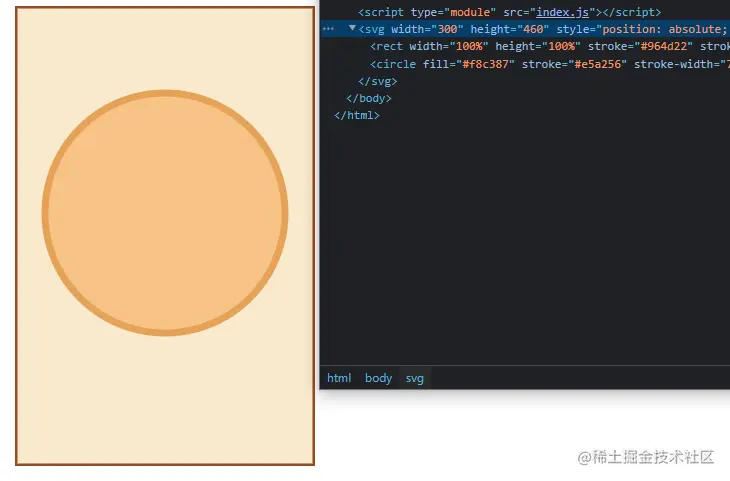730x481 pixels.
Task: Click the circle stroke value "#e5a256"
Action: click(597, 64)
